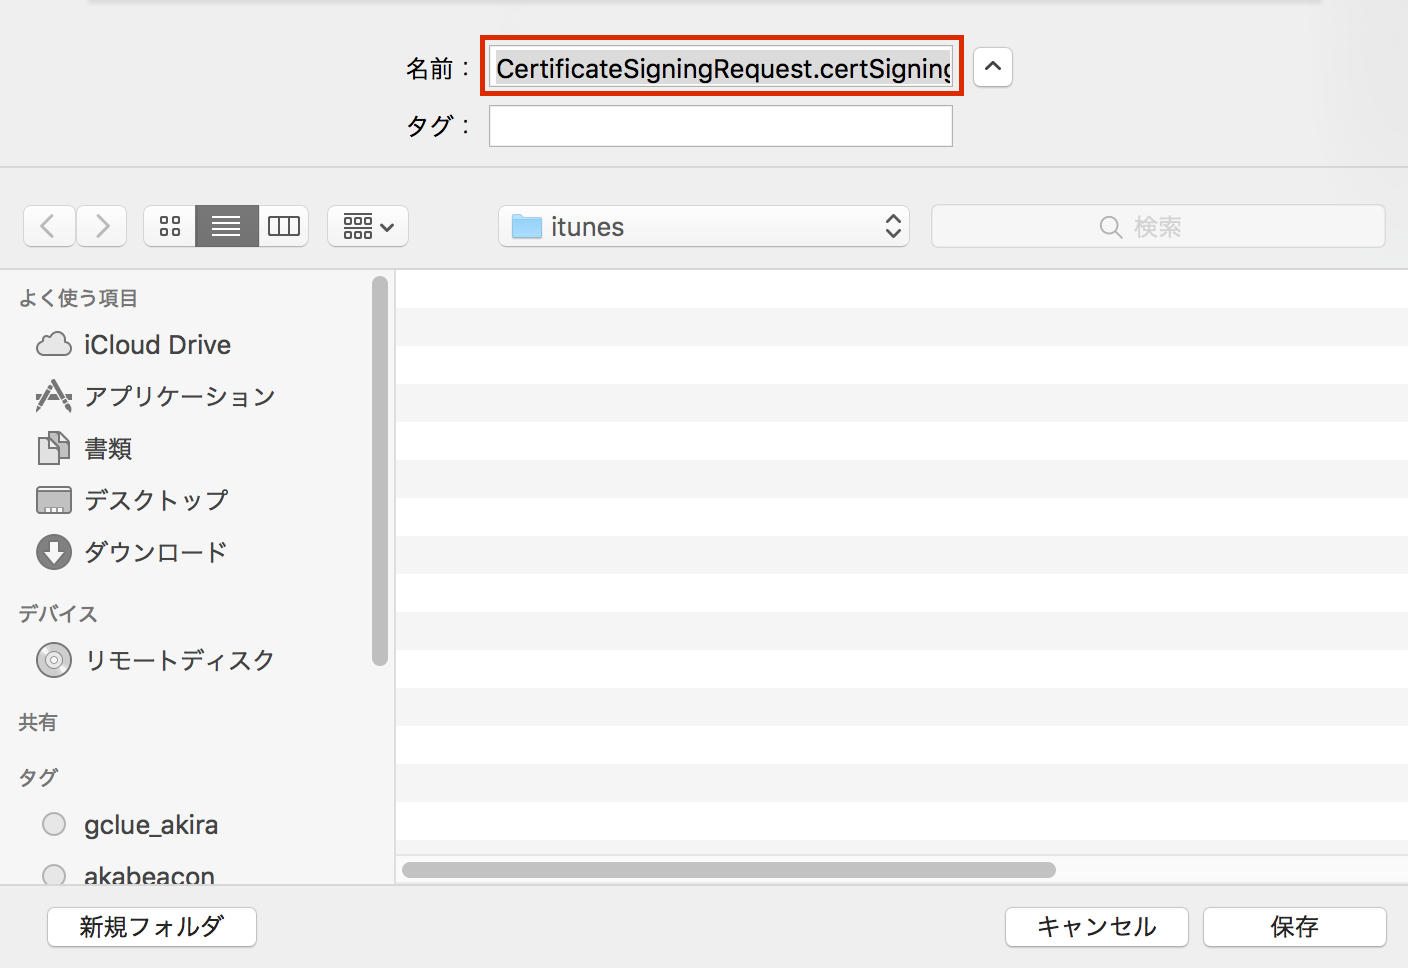
Task: Click the horizontal scrollbar in file list
Action: tap(728, 870)
